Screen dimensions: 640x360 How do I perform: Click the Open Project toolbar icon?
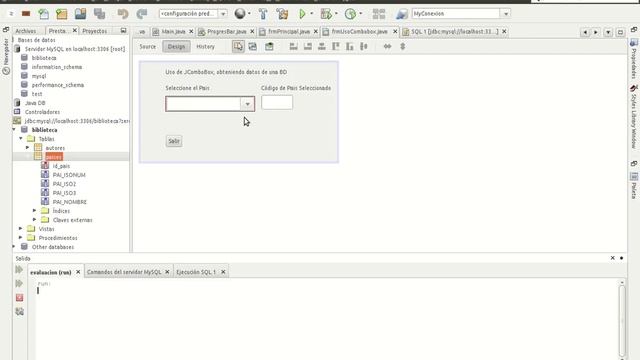coord(80,14)
